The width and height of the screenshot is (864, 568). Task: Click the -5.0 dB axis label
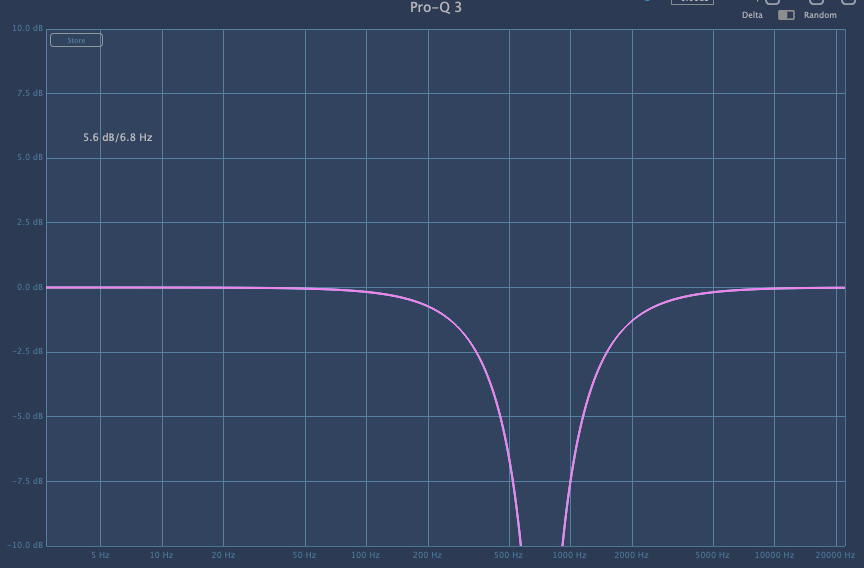tap(28, 416)
